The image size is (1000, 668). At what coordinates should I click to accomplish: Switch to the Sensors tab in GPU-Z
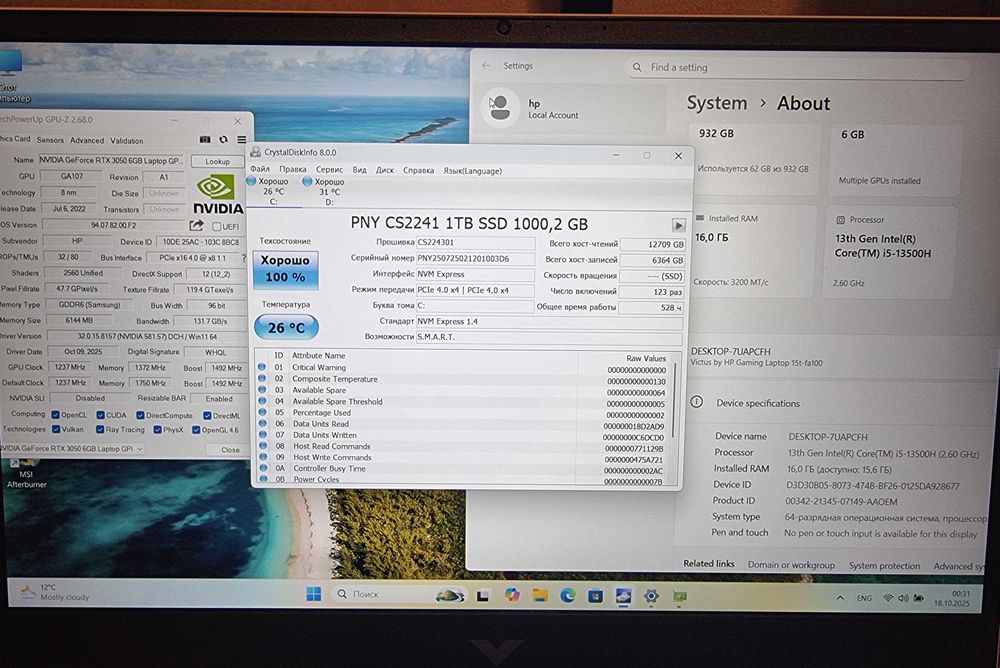pos(50,140)
